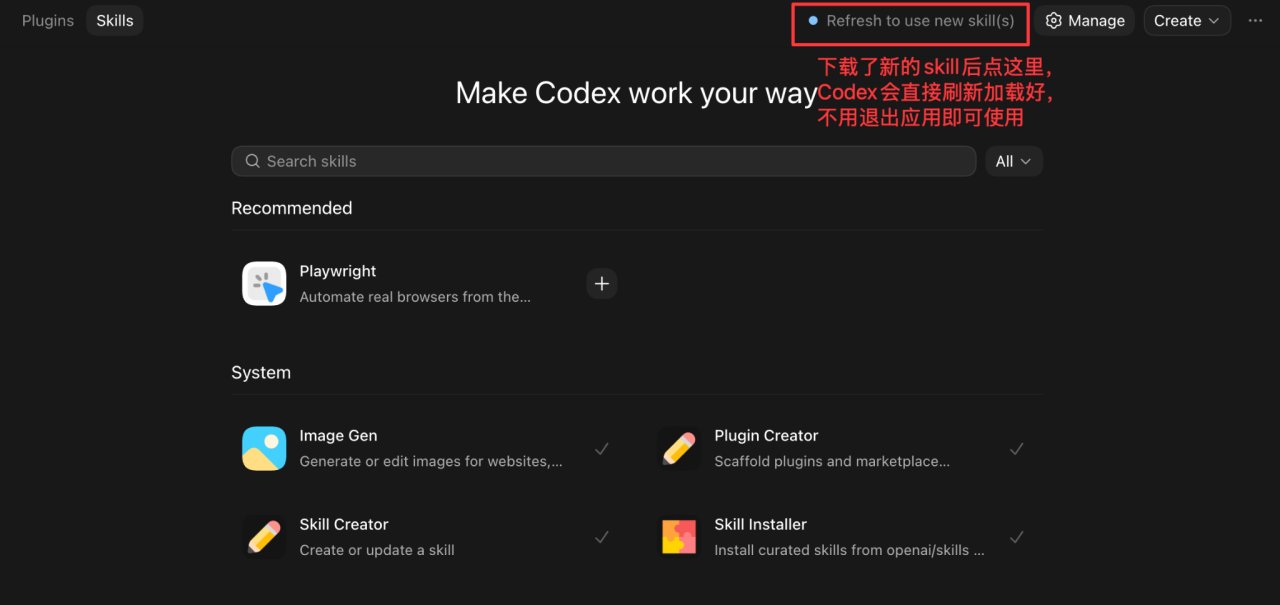
Task: Add the Playwright skill with plus button
Action: (601, 284)
